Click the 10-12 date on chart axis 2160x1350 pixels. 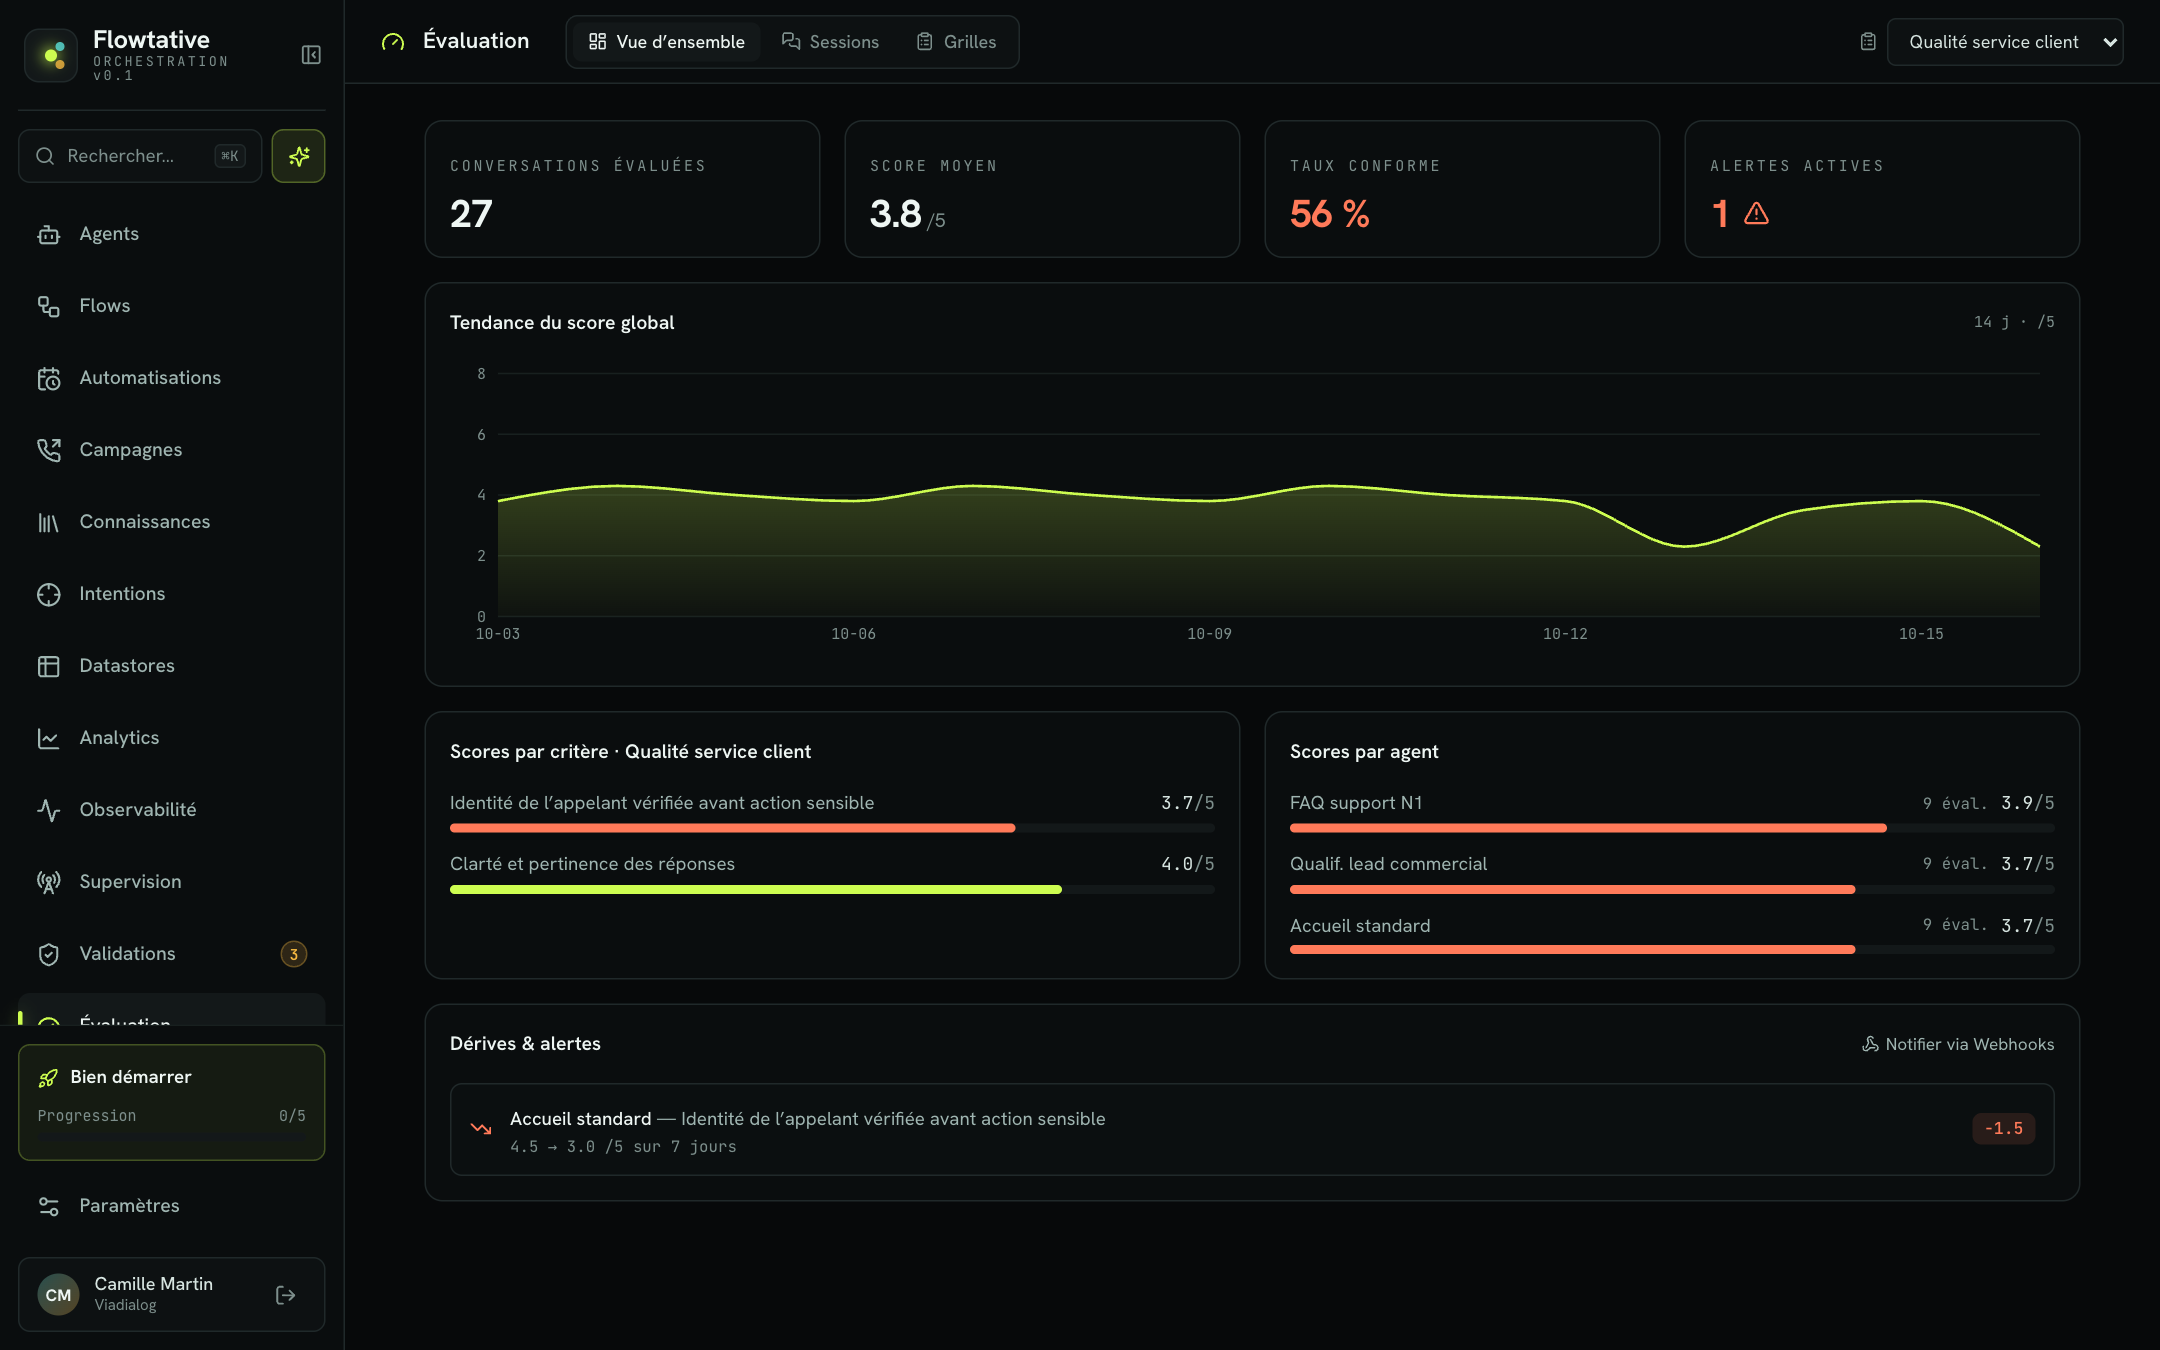[1565, 634]
